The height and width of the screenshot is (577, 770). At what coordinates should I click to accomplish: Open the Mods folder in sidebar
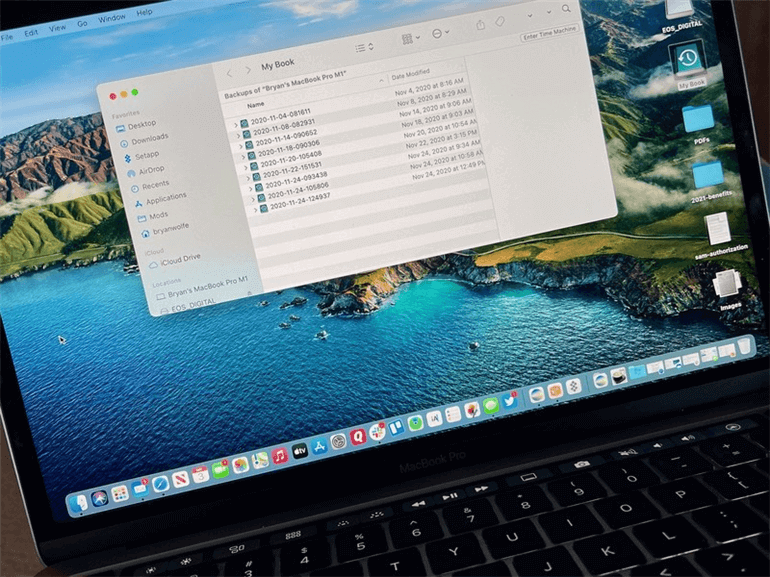153,217
